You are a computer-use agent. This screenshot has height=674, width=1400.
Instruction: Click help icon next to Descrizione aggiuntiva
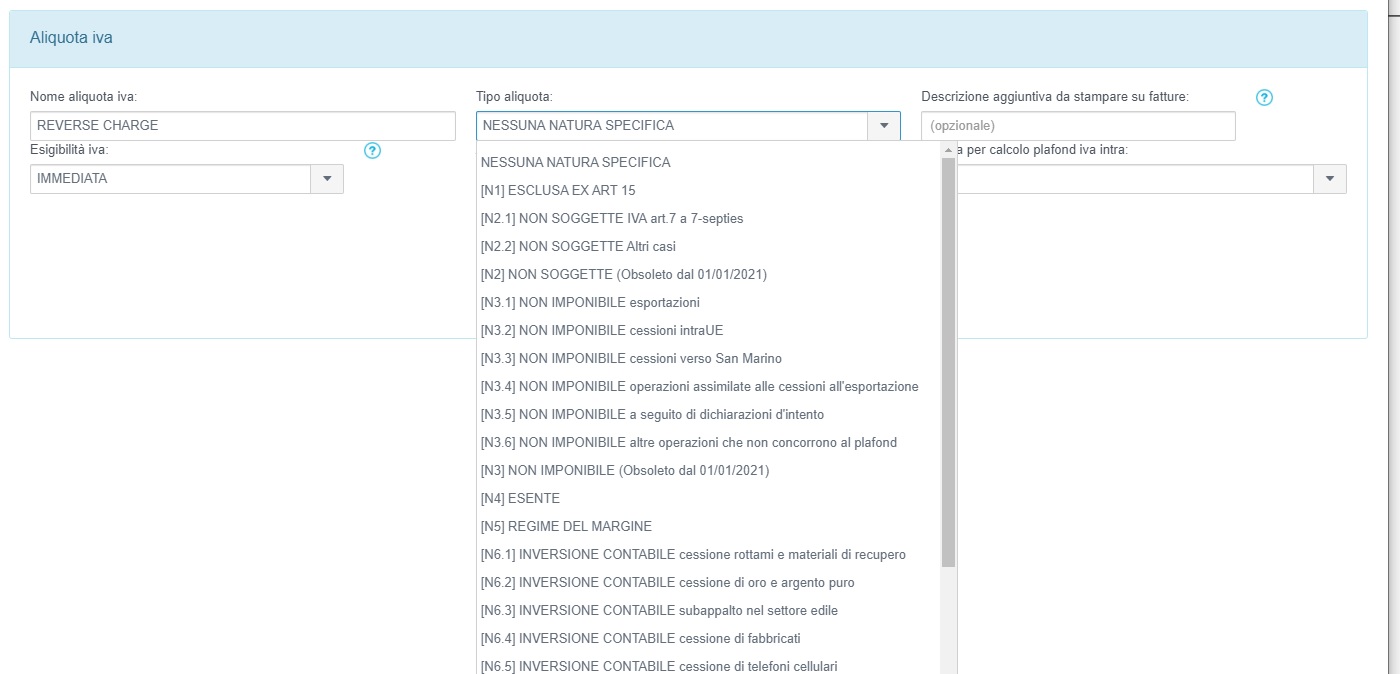pyautogui.click(x=1264, y=97)
